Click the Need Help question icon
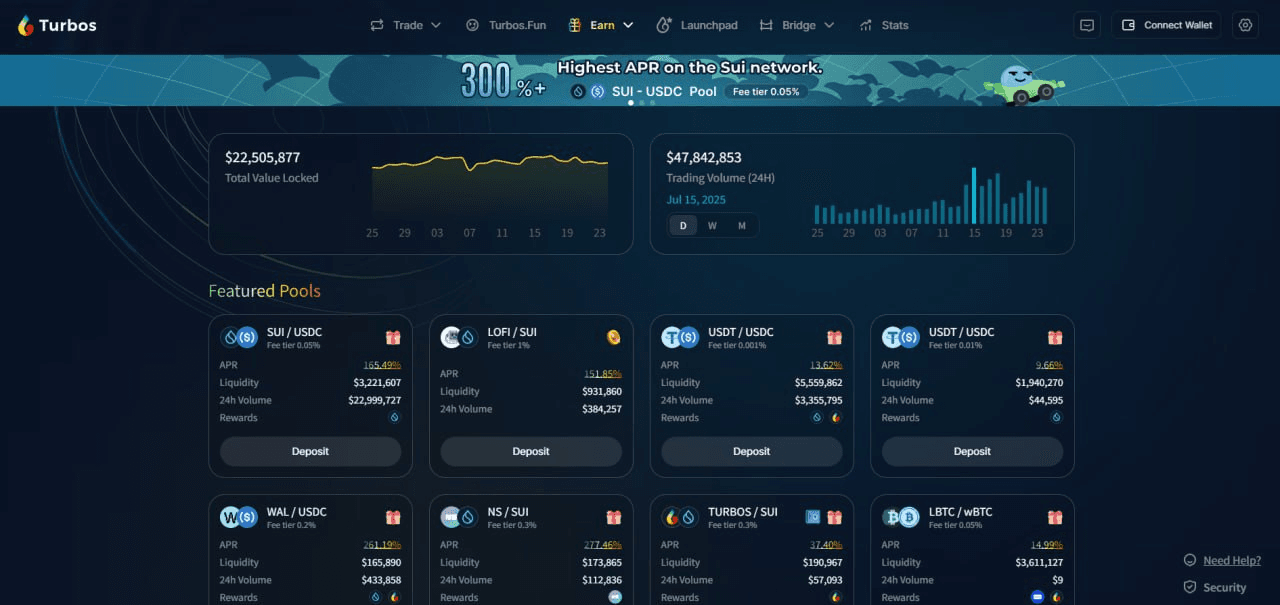1280x605 pixels. (1190, 561)
